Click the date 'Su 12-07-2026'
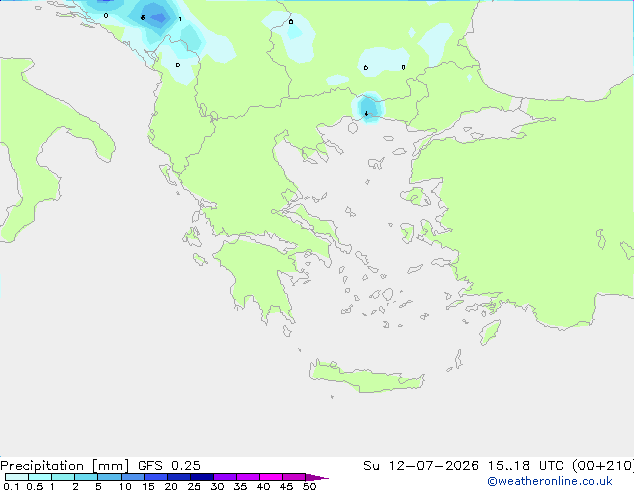This screenshot has width=634, height=490. click(x=421, y=466)
